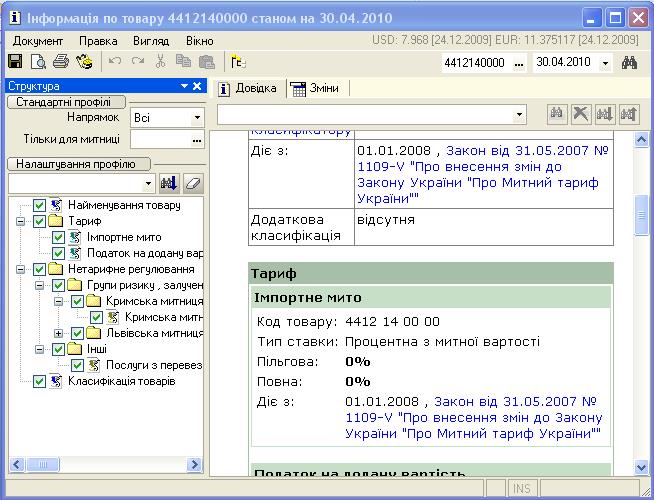Open the Документ menu
This screenshot has height=500, width=654.
click(x=38, y=41)
